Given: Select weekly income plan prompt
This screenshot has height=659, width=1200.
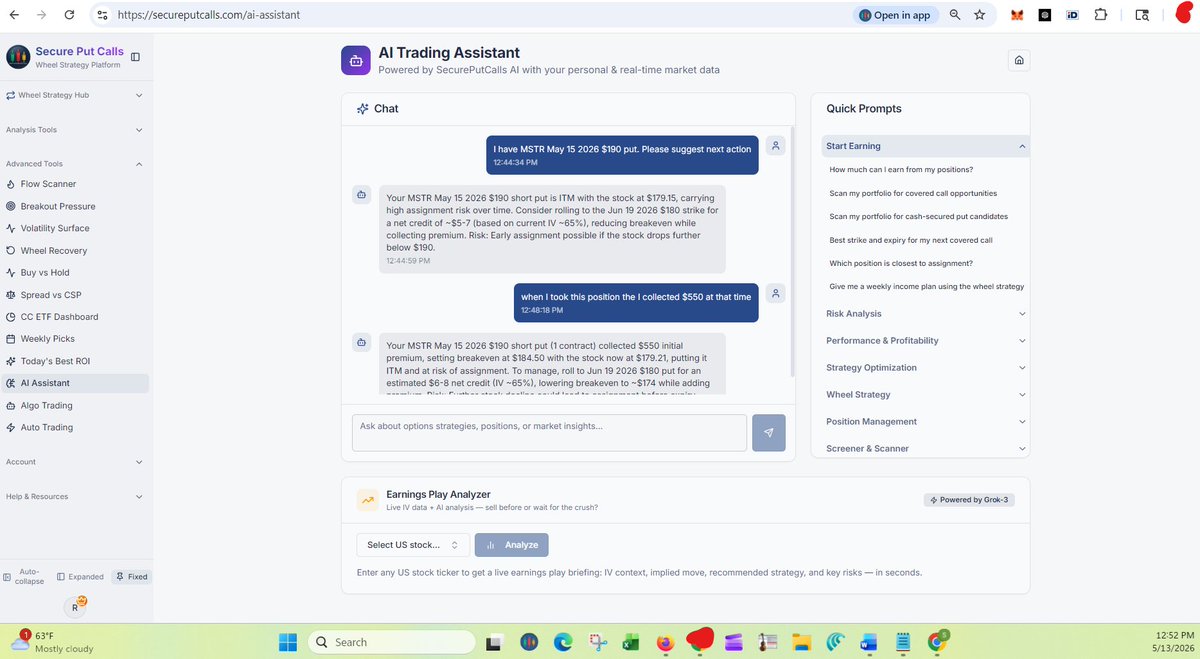Looking at the screenshot, I should click(927, 286).
